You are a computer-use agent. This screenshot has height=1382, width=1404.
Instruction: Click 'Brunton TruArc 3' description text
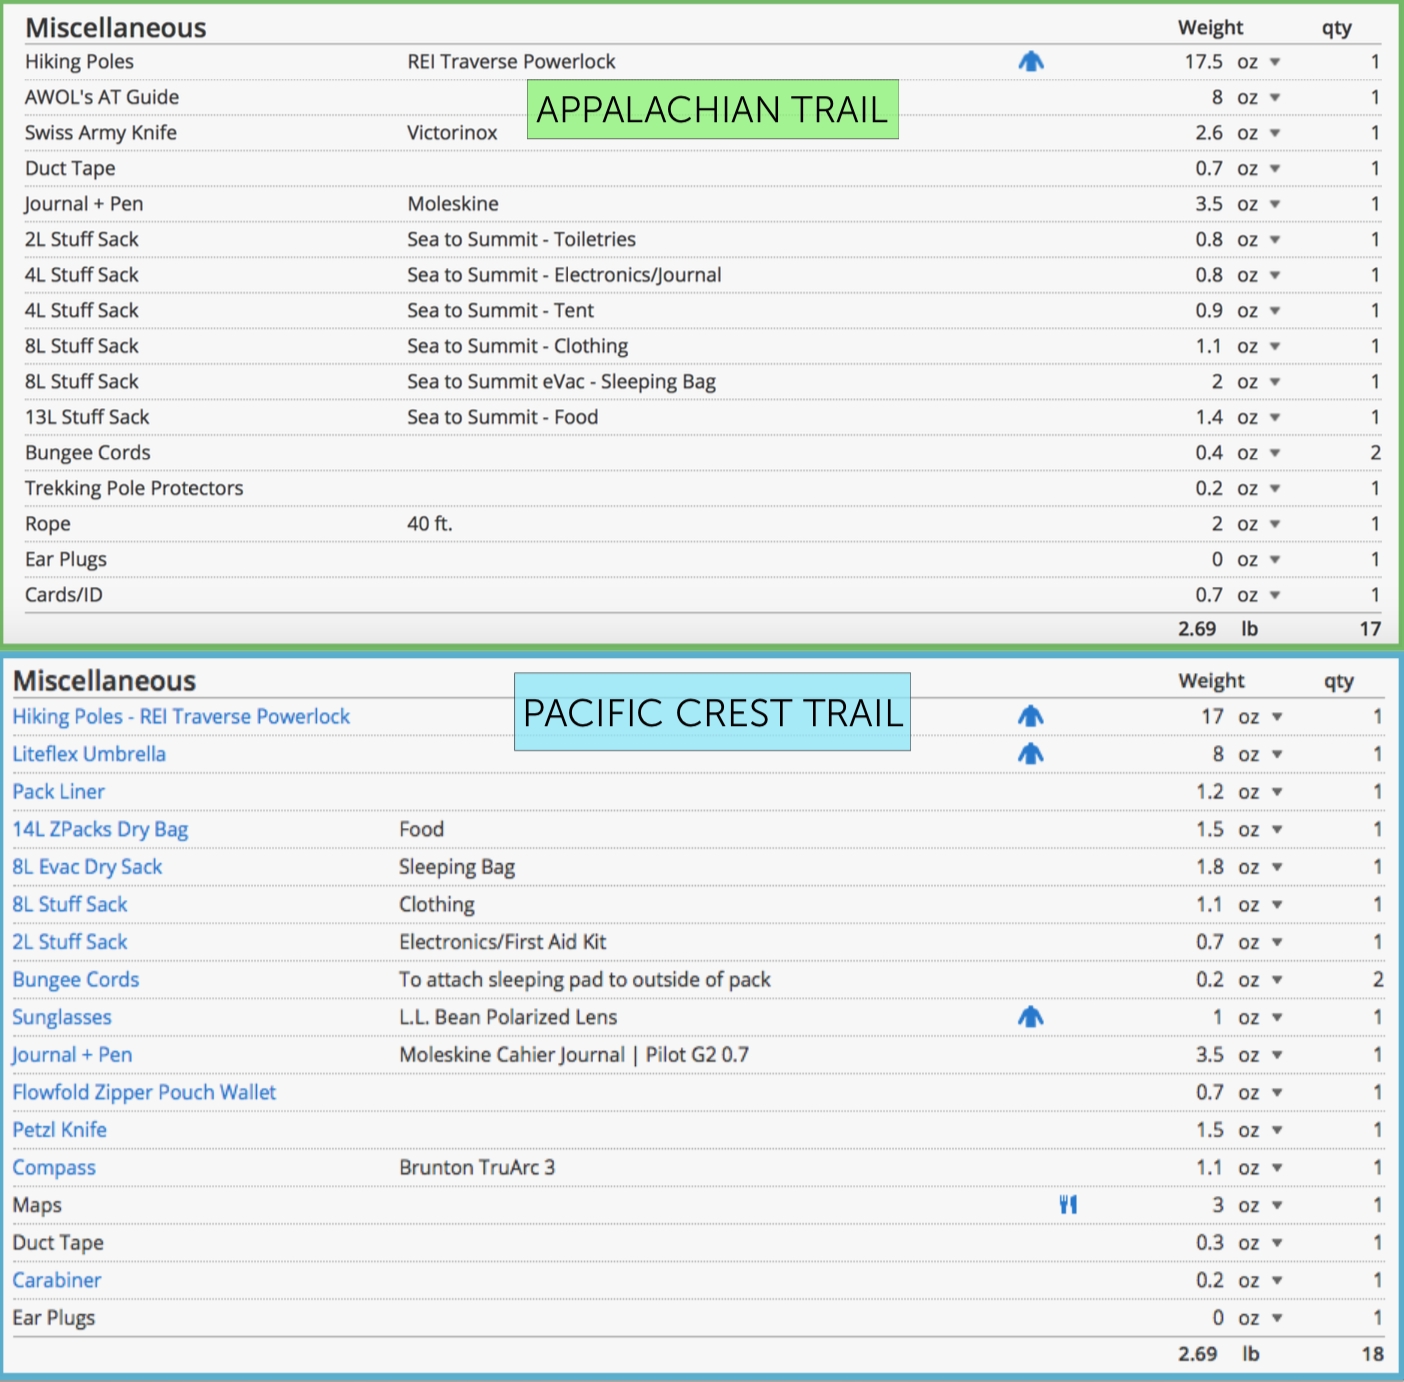pyautogui.click(x=477, y=1168)
